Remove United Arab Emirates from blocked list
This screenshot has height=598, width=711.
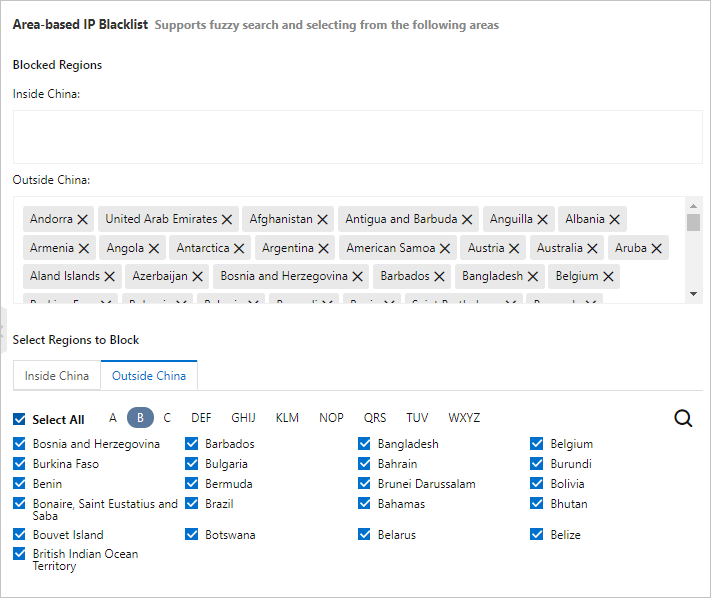227,219
